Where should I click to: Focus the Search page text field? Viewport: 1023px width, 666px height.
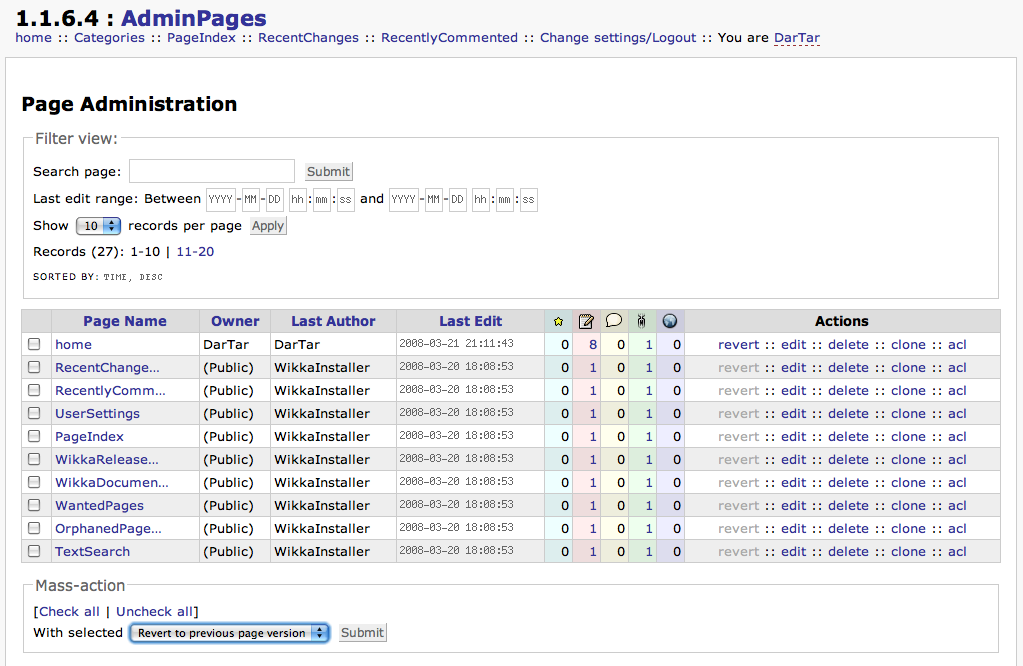pos(211,171)
